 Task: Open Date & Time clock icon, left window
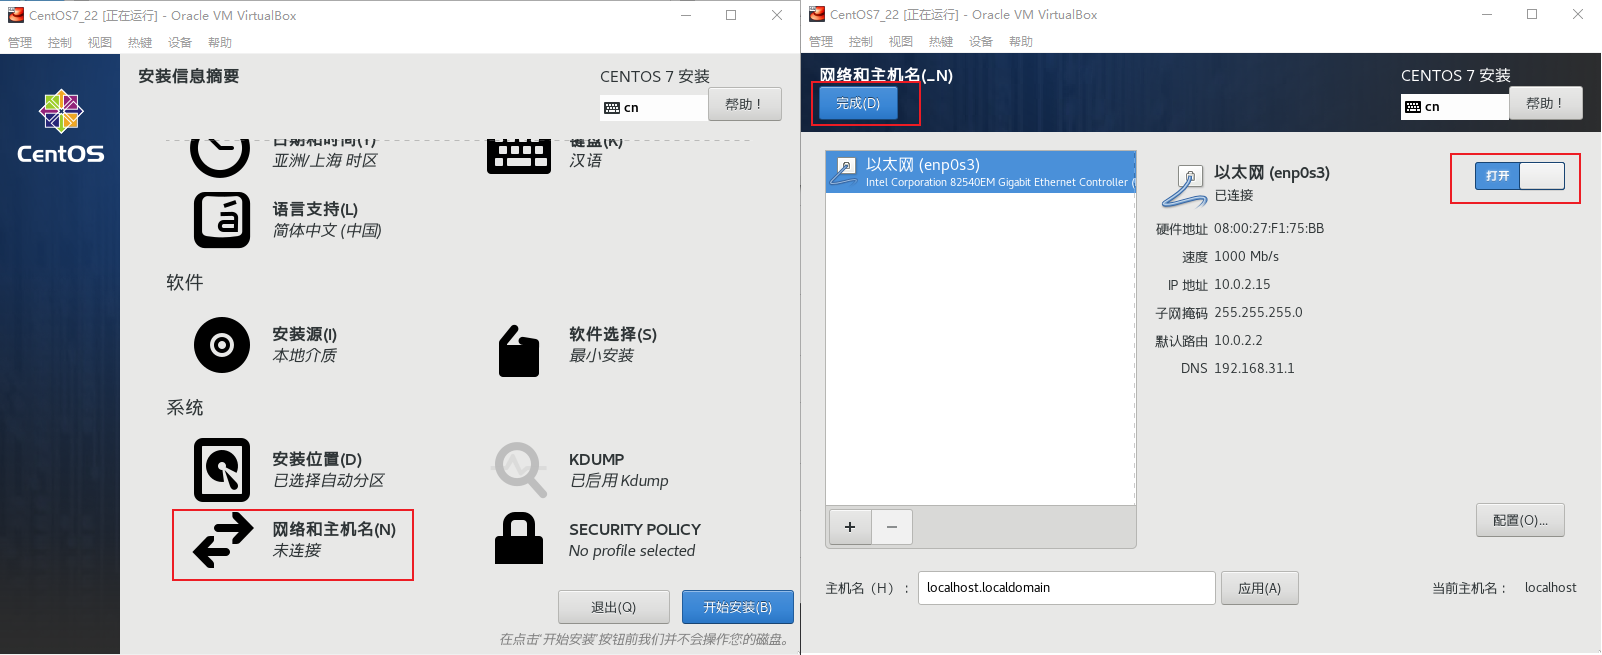point(220,158)
